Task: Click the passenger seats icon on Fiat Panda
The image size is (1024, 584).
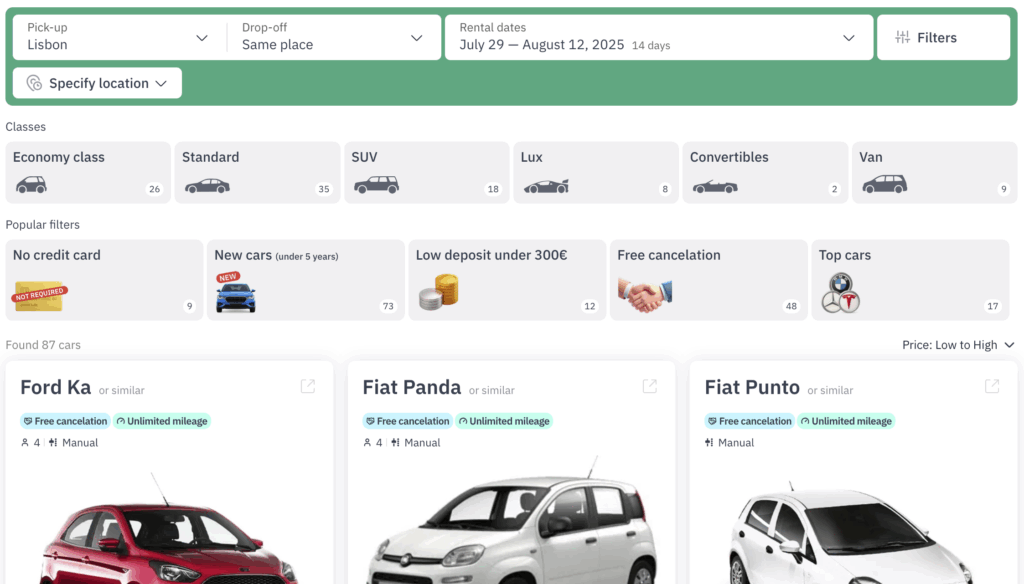Action: click(367, 442)
